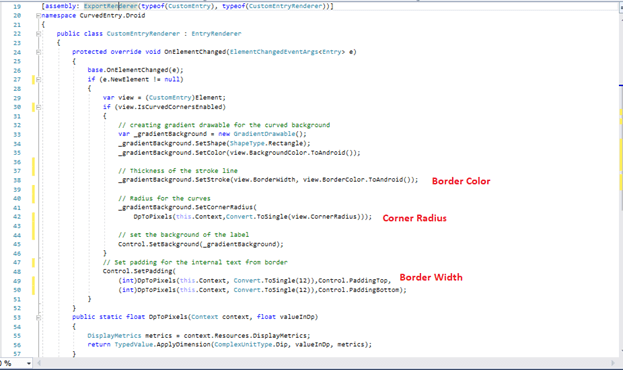
Task: Click the SetStroke method call
Action: pos(213,180)
